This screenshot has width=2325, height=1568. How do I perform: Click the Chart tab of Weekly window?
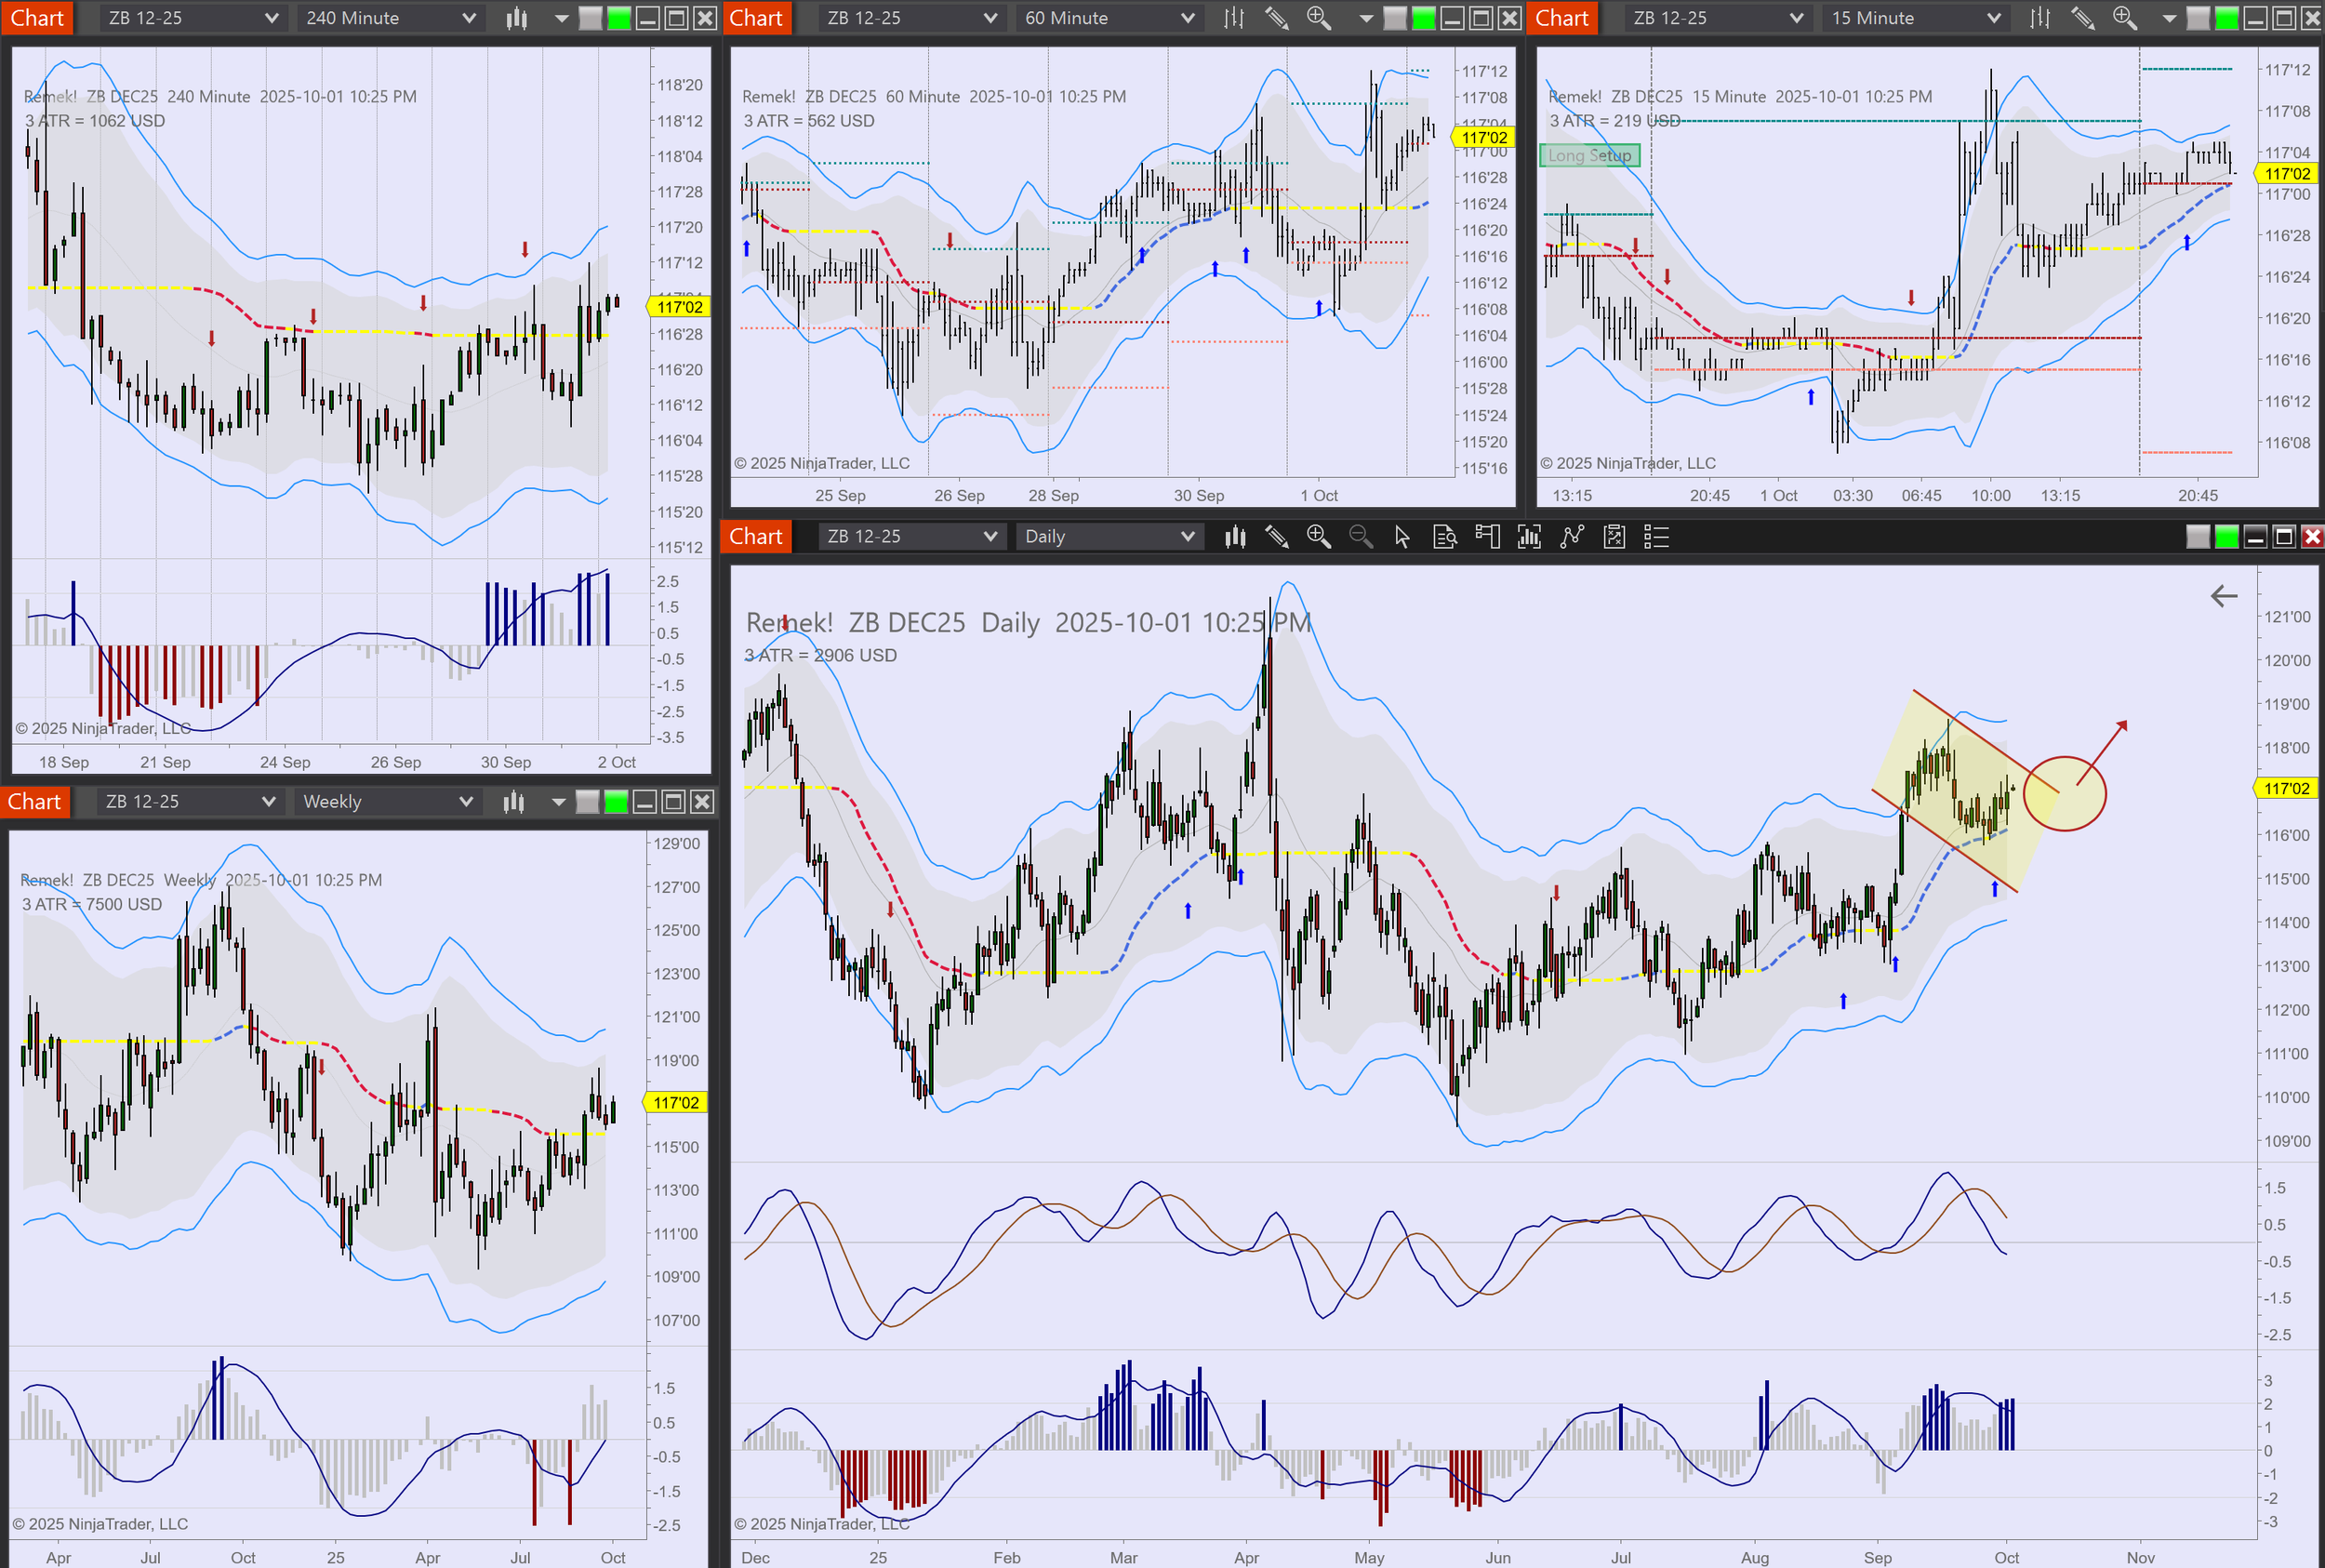[35, 801]
